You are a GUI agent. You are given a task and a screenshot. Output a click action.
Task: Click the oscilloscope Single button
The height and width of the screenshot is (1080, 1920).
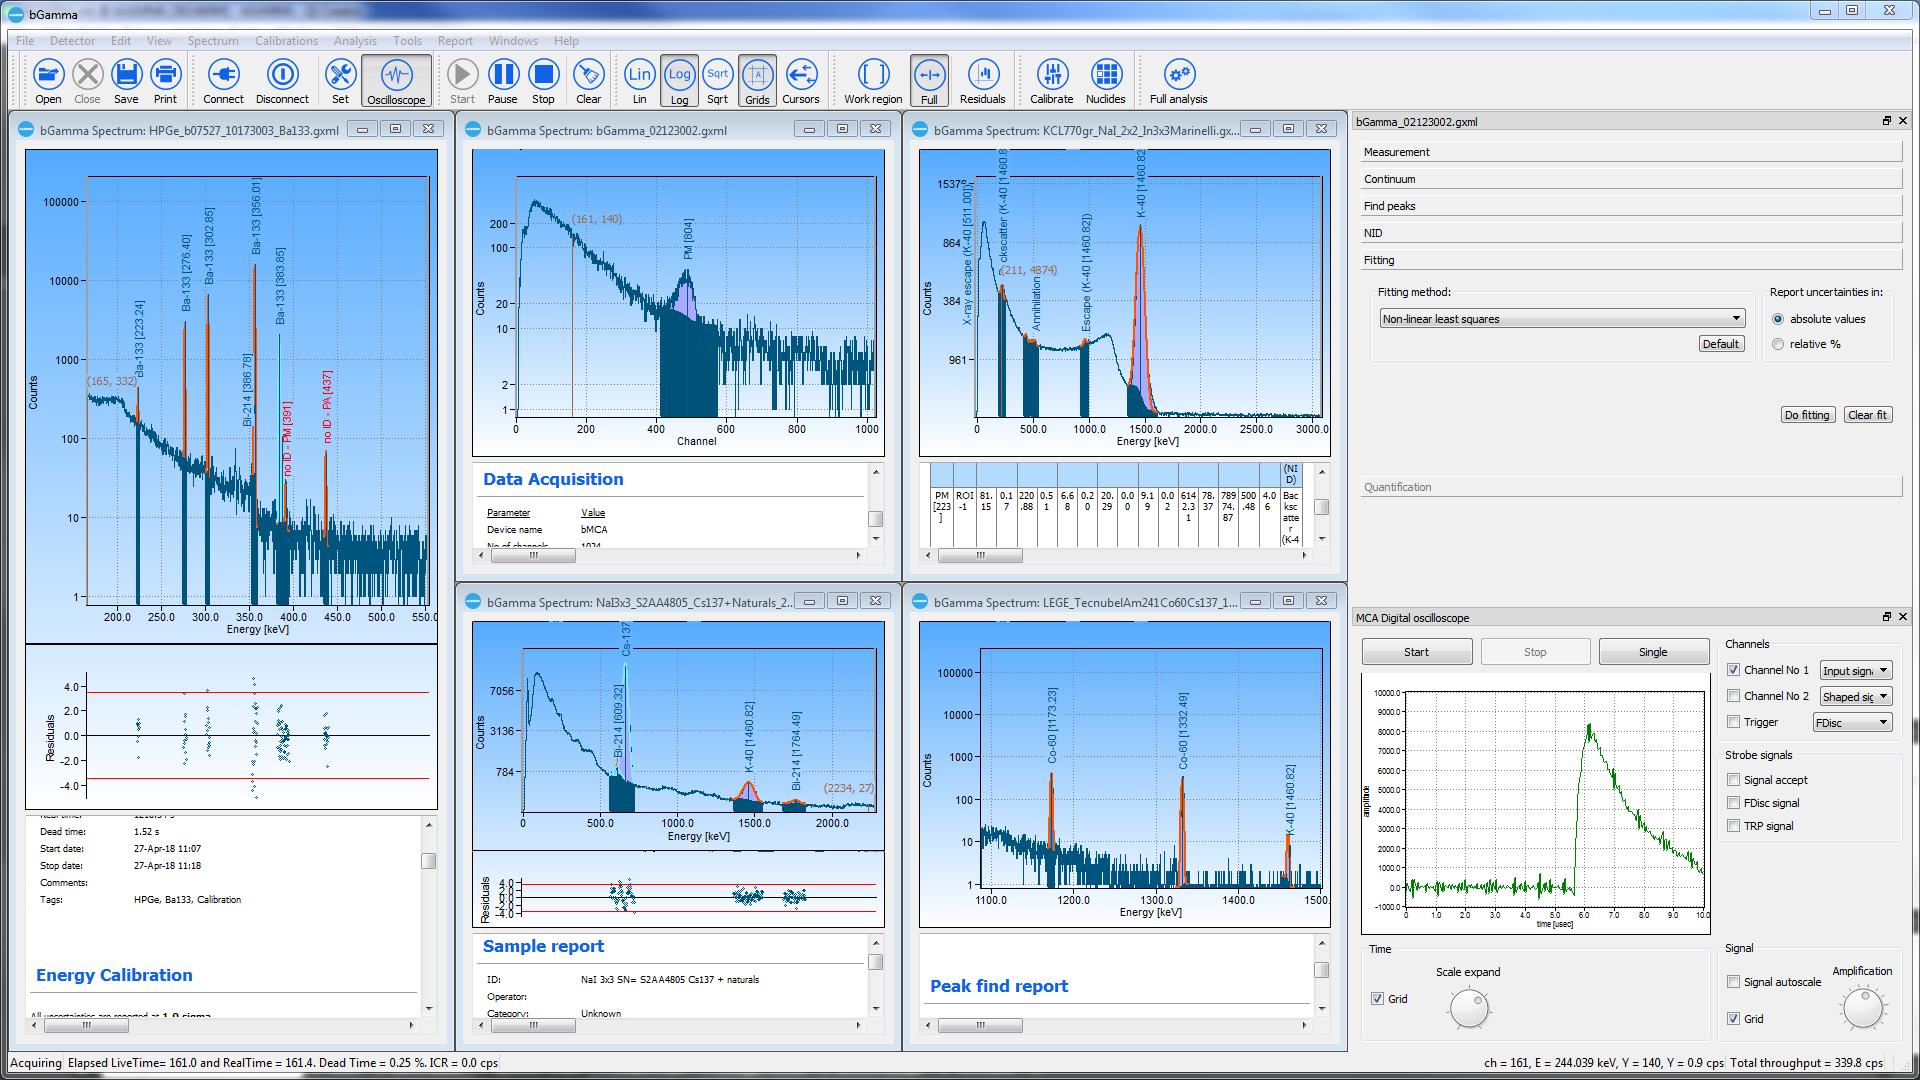point(1653,652)
